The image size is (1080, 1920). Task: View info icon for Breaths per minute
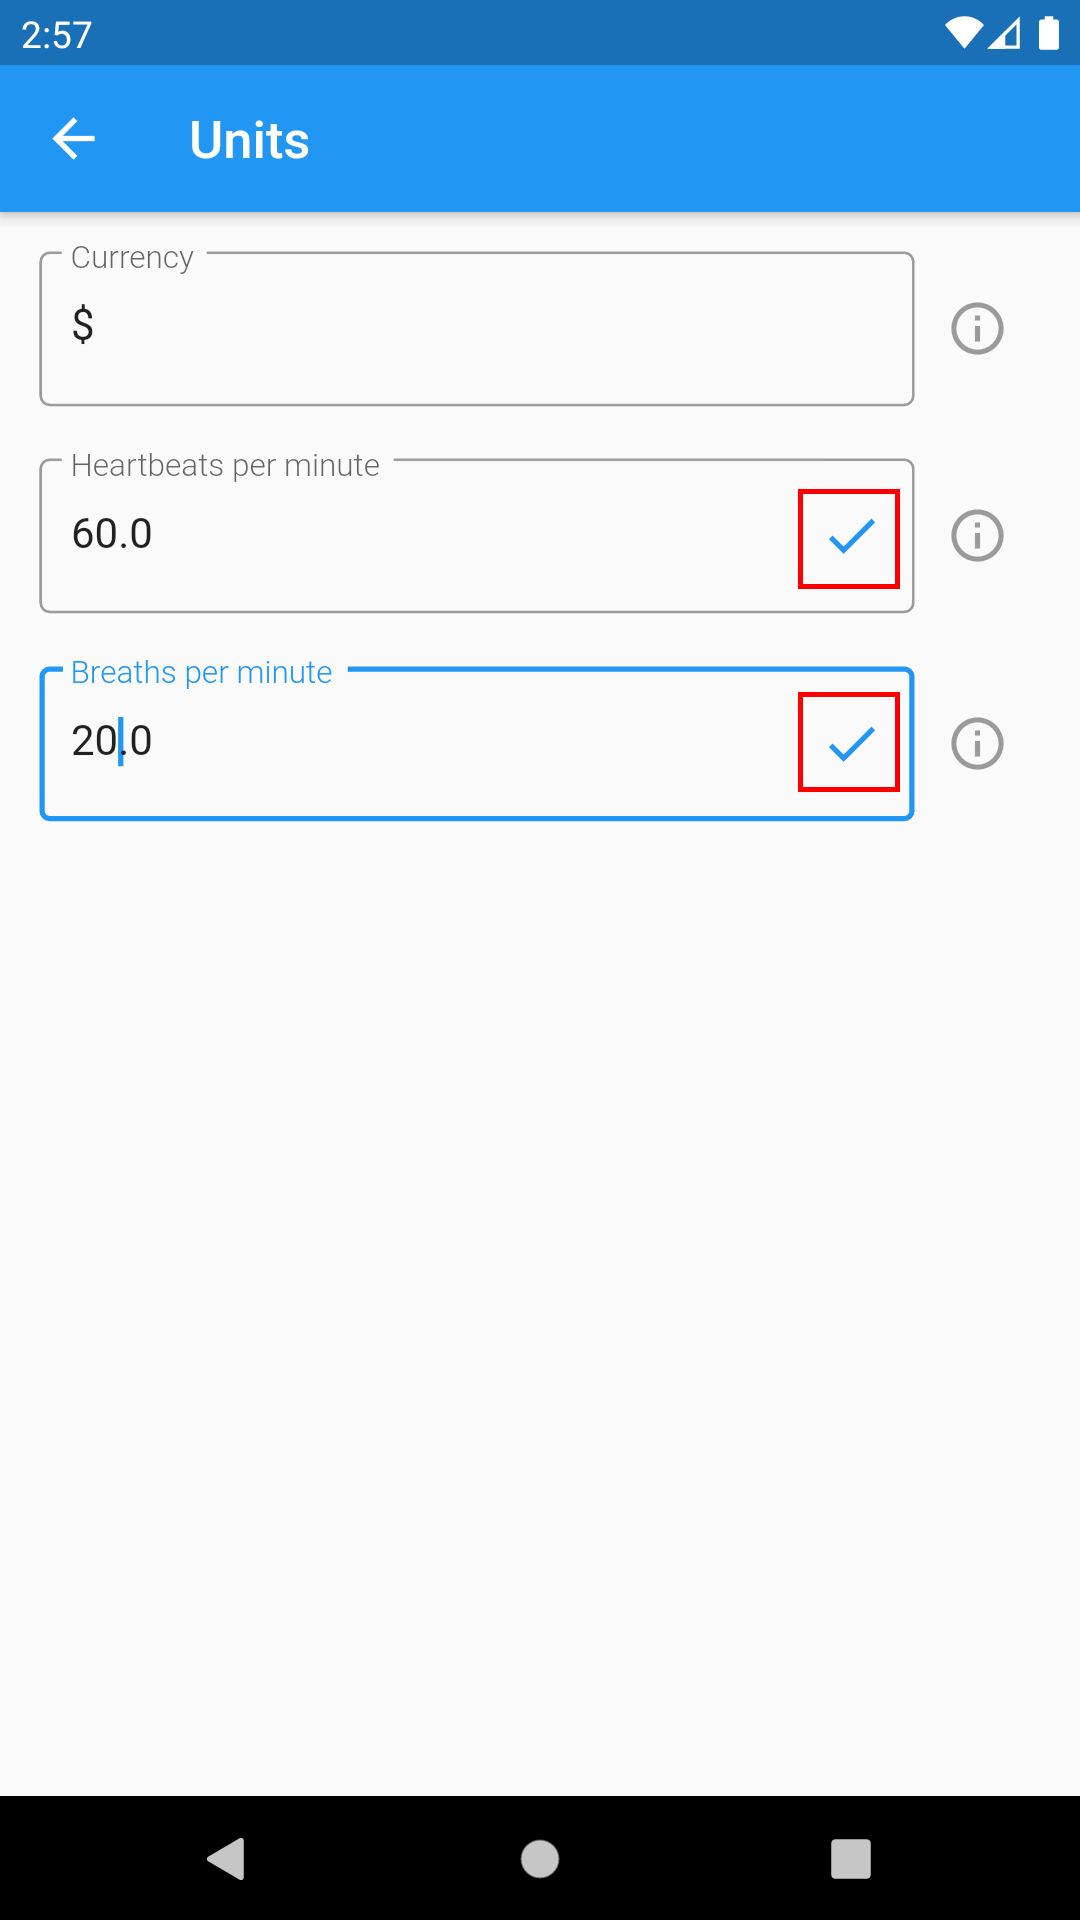click(977, 744)
